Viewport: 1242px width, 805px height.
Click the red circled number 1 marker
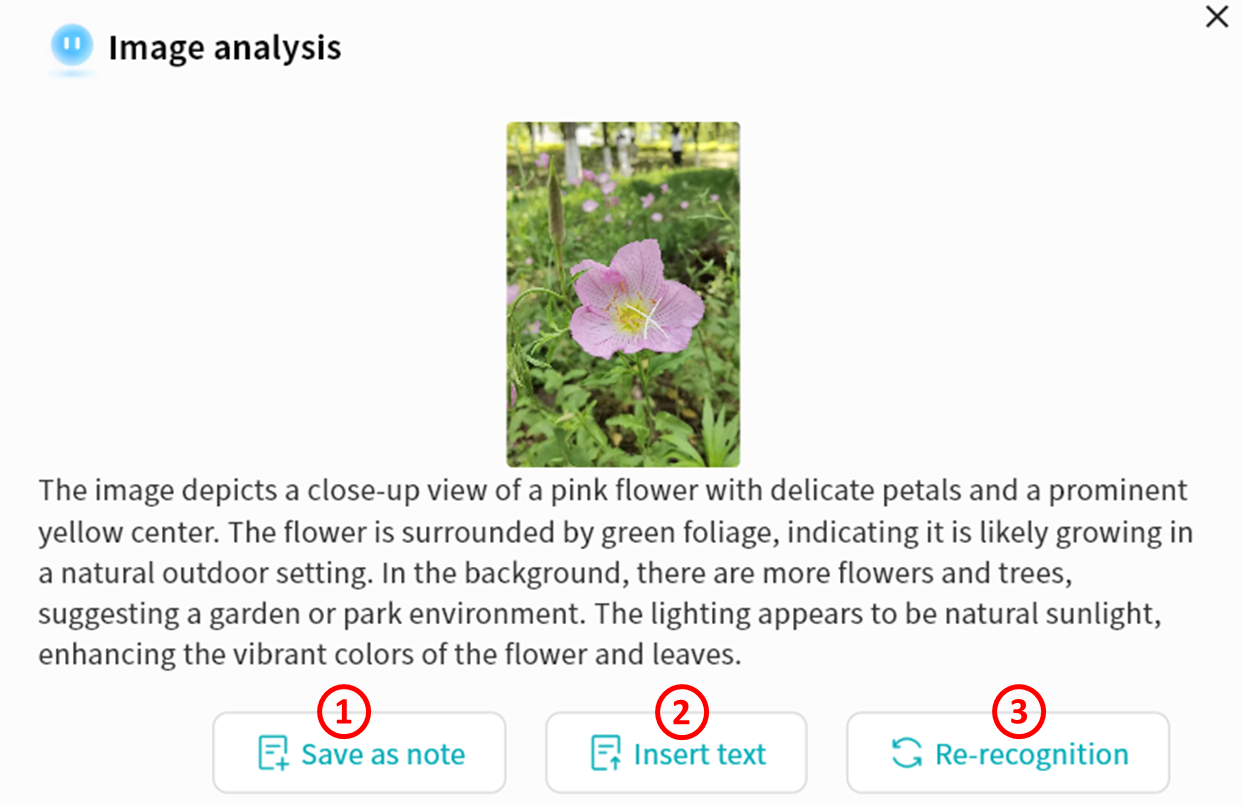pos(344,711)
